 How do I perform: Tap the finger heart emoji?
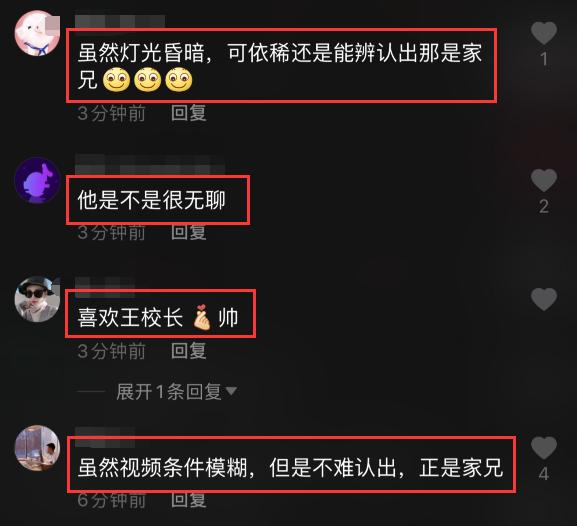coord(202,317)
